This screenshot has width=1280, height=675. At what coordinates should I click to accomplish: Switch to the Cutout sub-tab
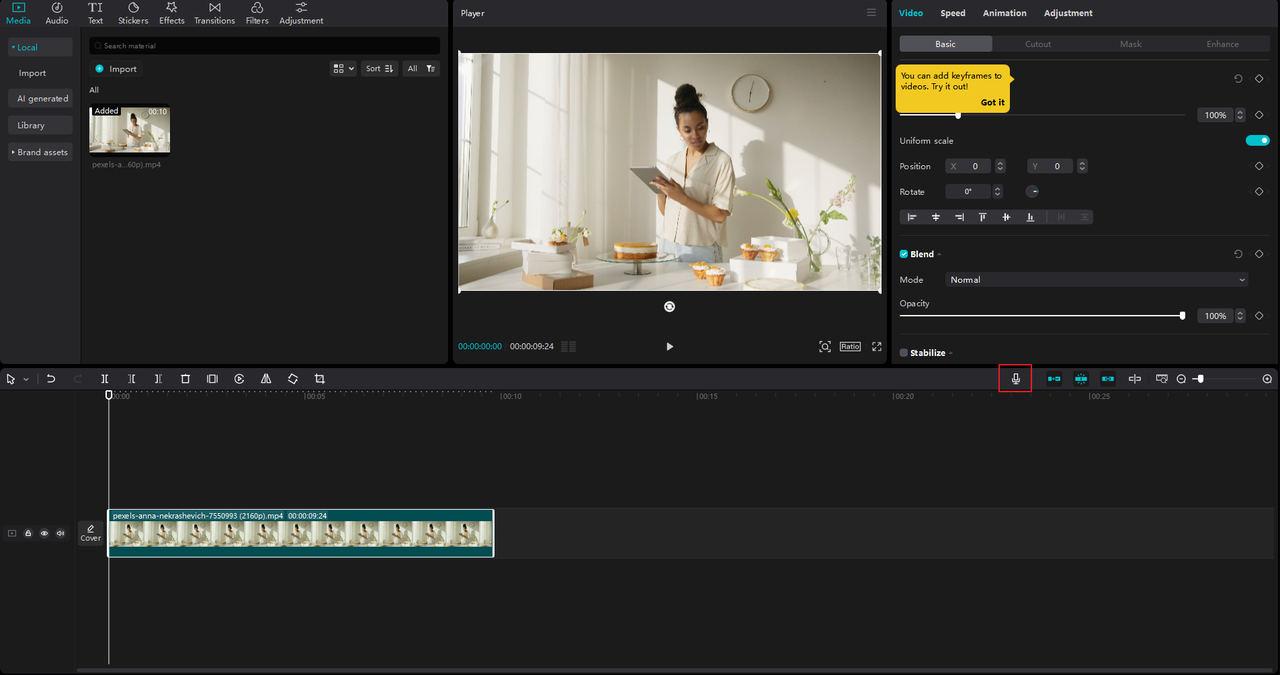(x=1038, y=44)
